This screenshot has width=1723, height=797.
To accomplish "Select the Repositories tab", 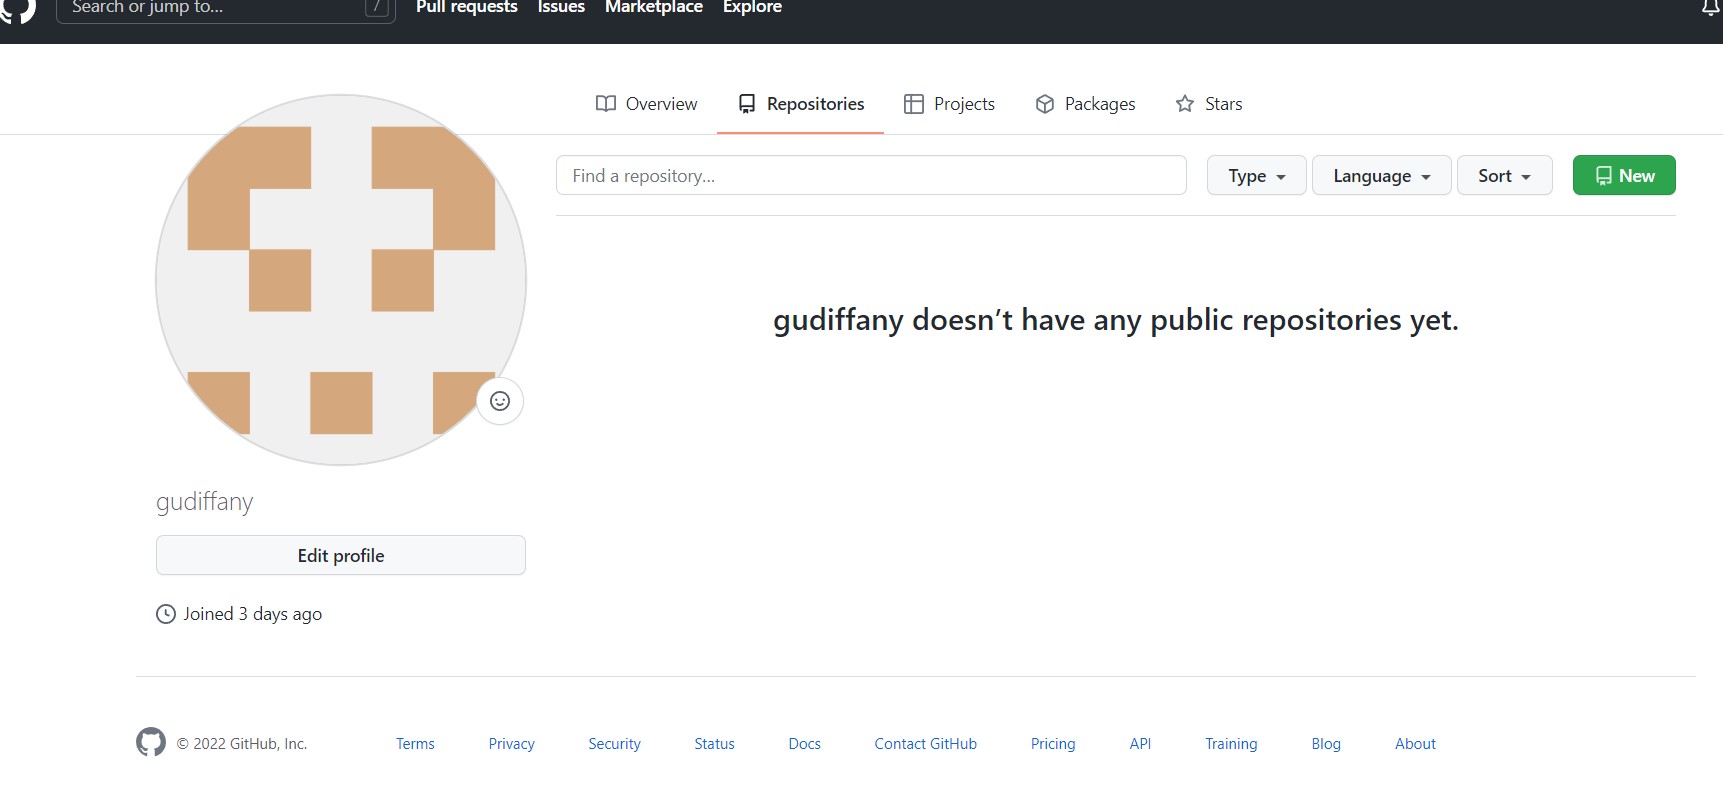I will (x=800, y=104).
